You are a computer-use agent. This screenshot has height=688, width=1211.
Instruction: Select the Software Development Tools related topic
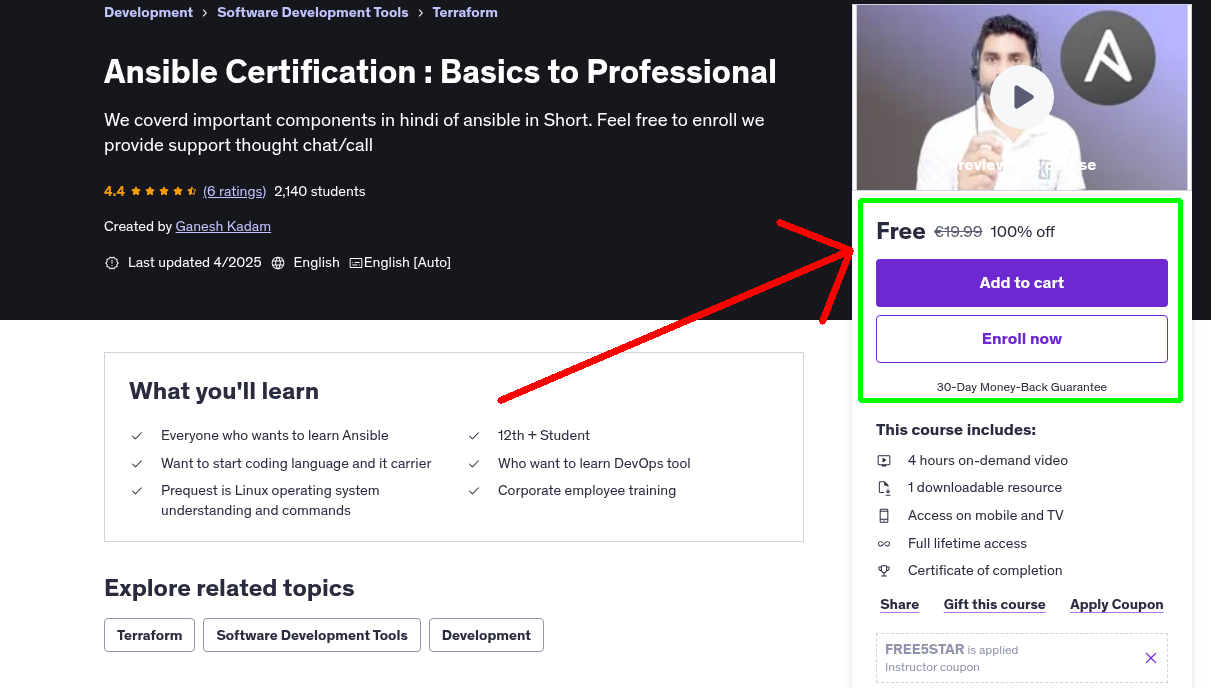coord(311,635)
